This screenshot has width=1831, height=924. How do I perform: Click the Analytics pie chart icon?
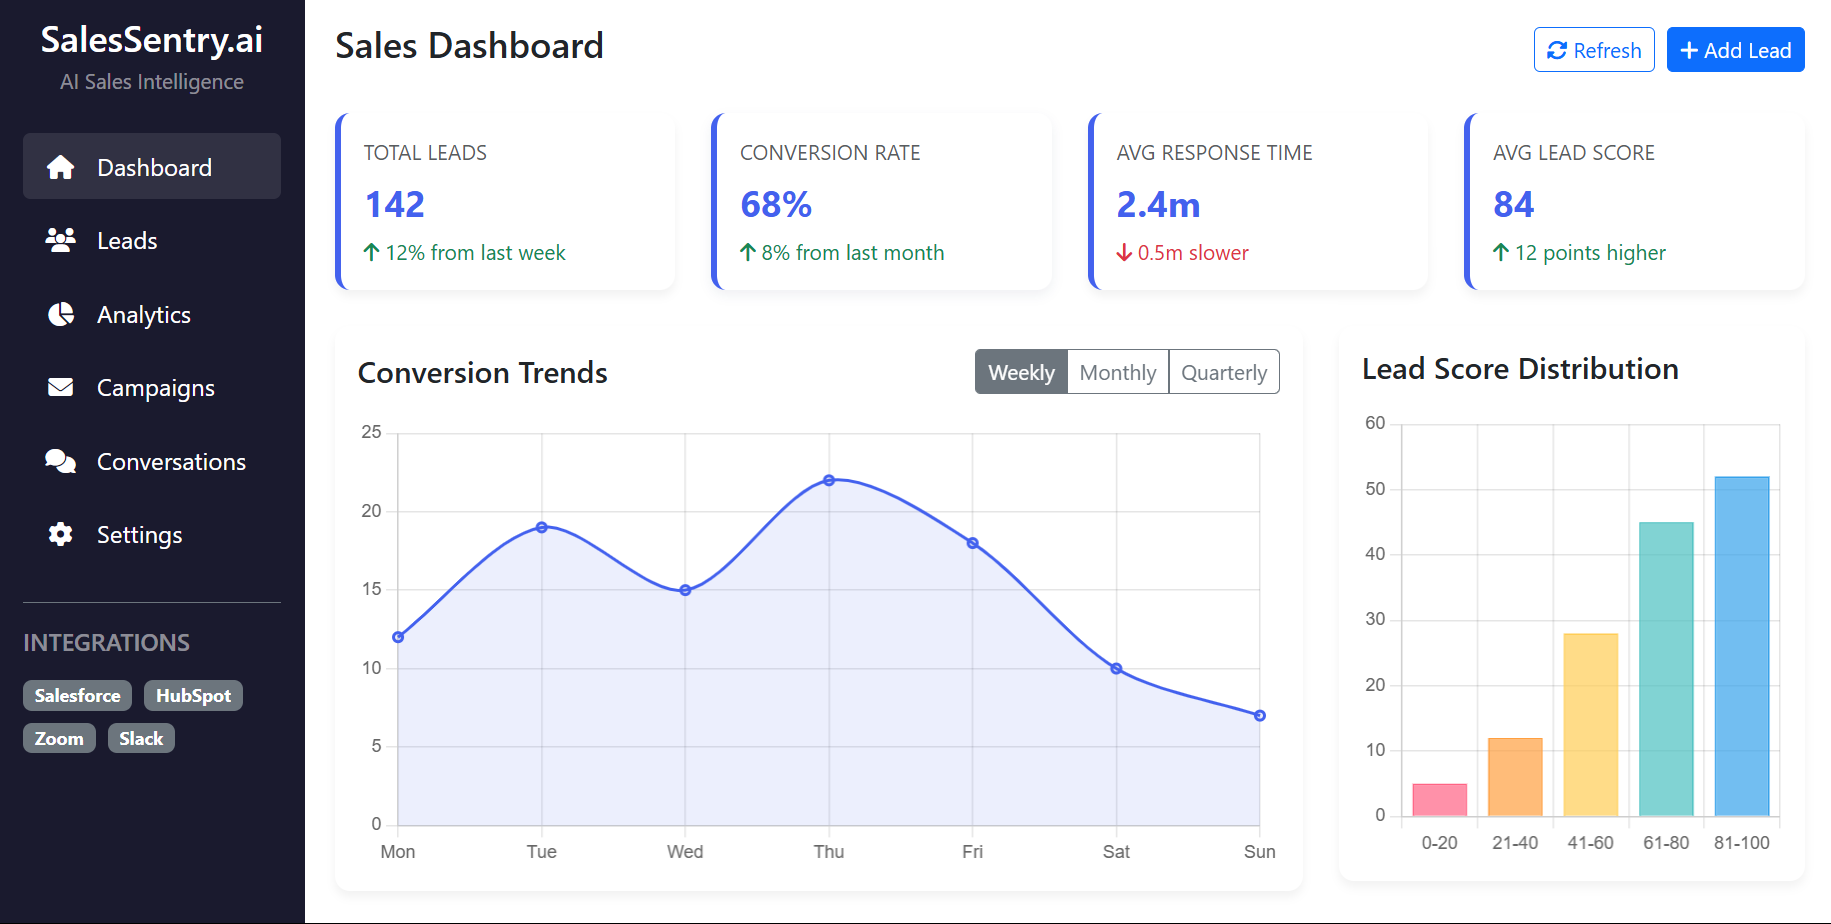61,314
